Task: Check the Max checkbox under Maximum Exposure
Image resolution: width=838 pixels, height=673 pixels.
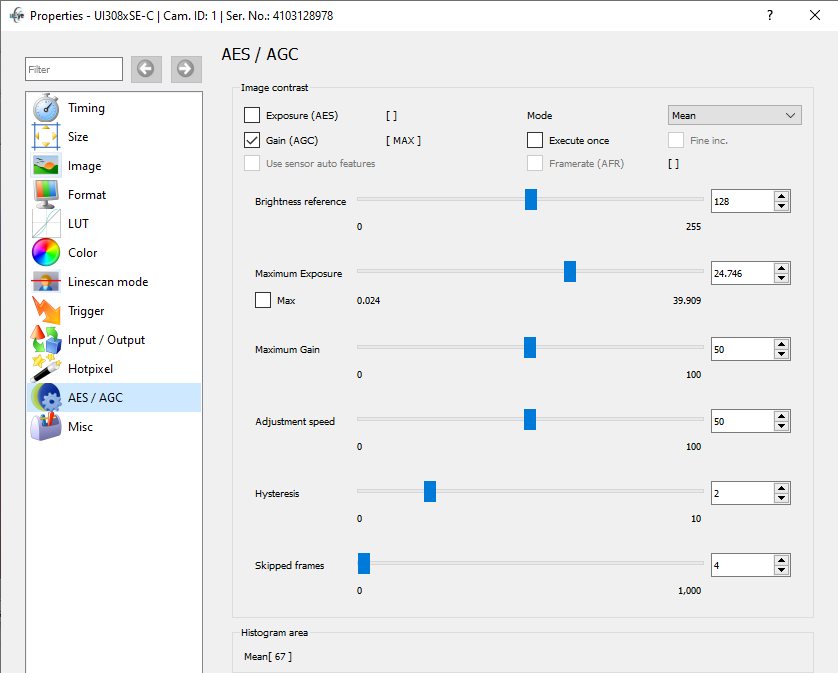Action: 263,300
